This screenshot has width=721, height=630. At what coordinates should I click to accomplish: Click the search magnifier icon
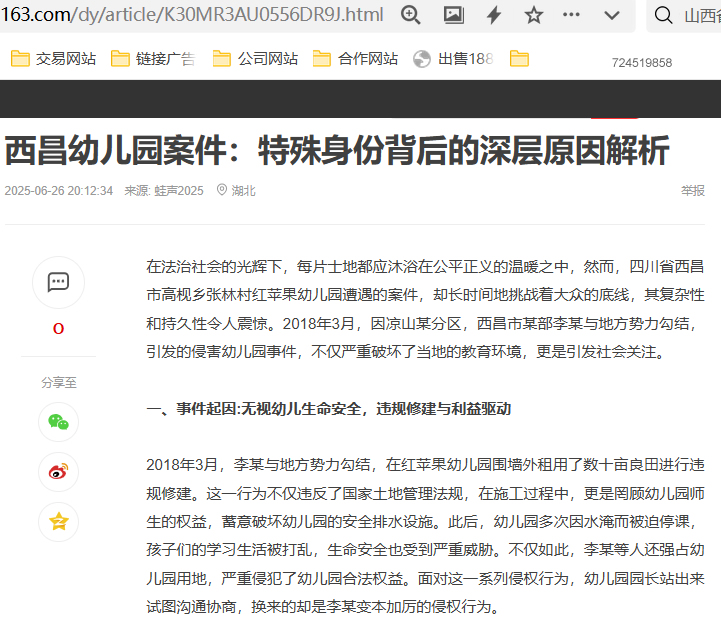[663, 15]
